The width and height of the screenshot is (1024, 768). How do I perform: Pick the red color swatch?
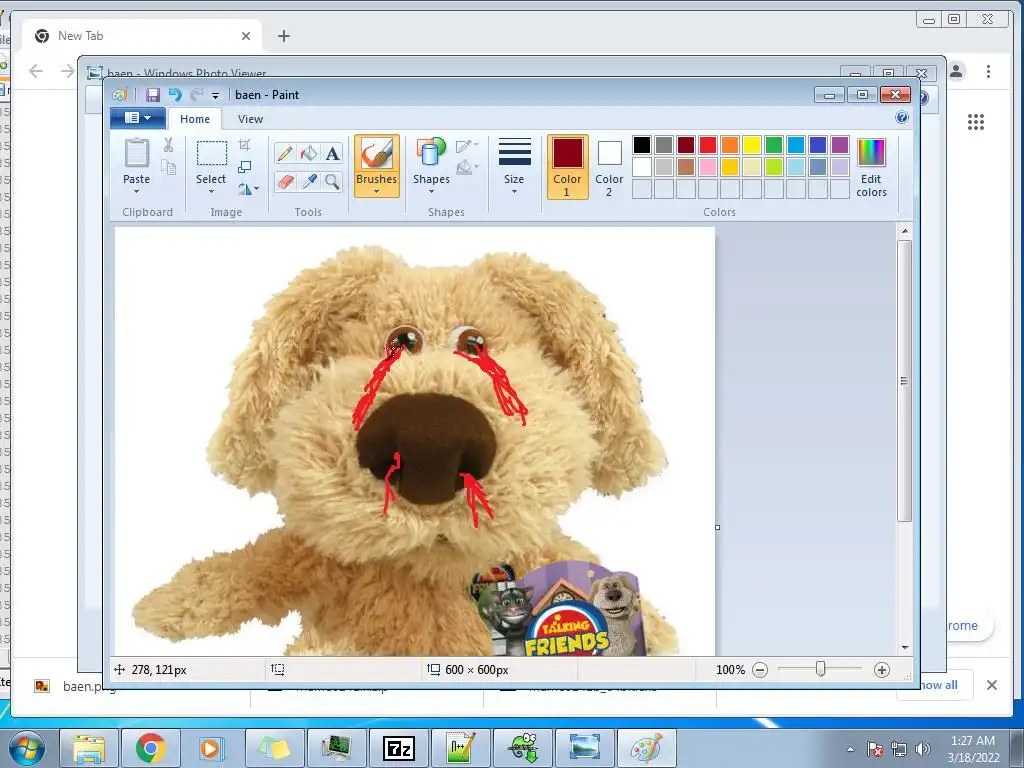[708, 145]
